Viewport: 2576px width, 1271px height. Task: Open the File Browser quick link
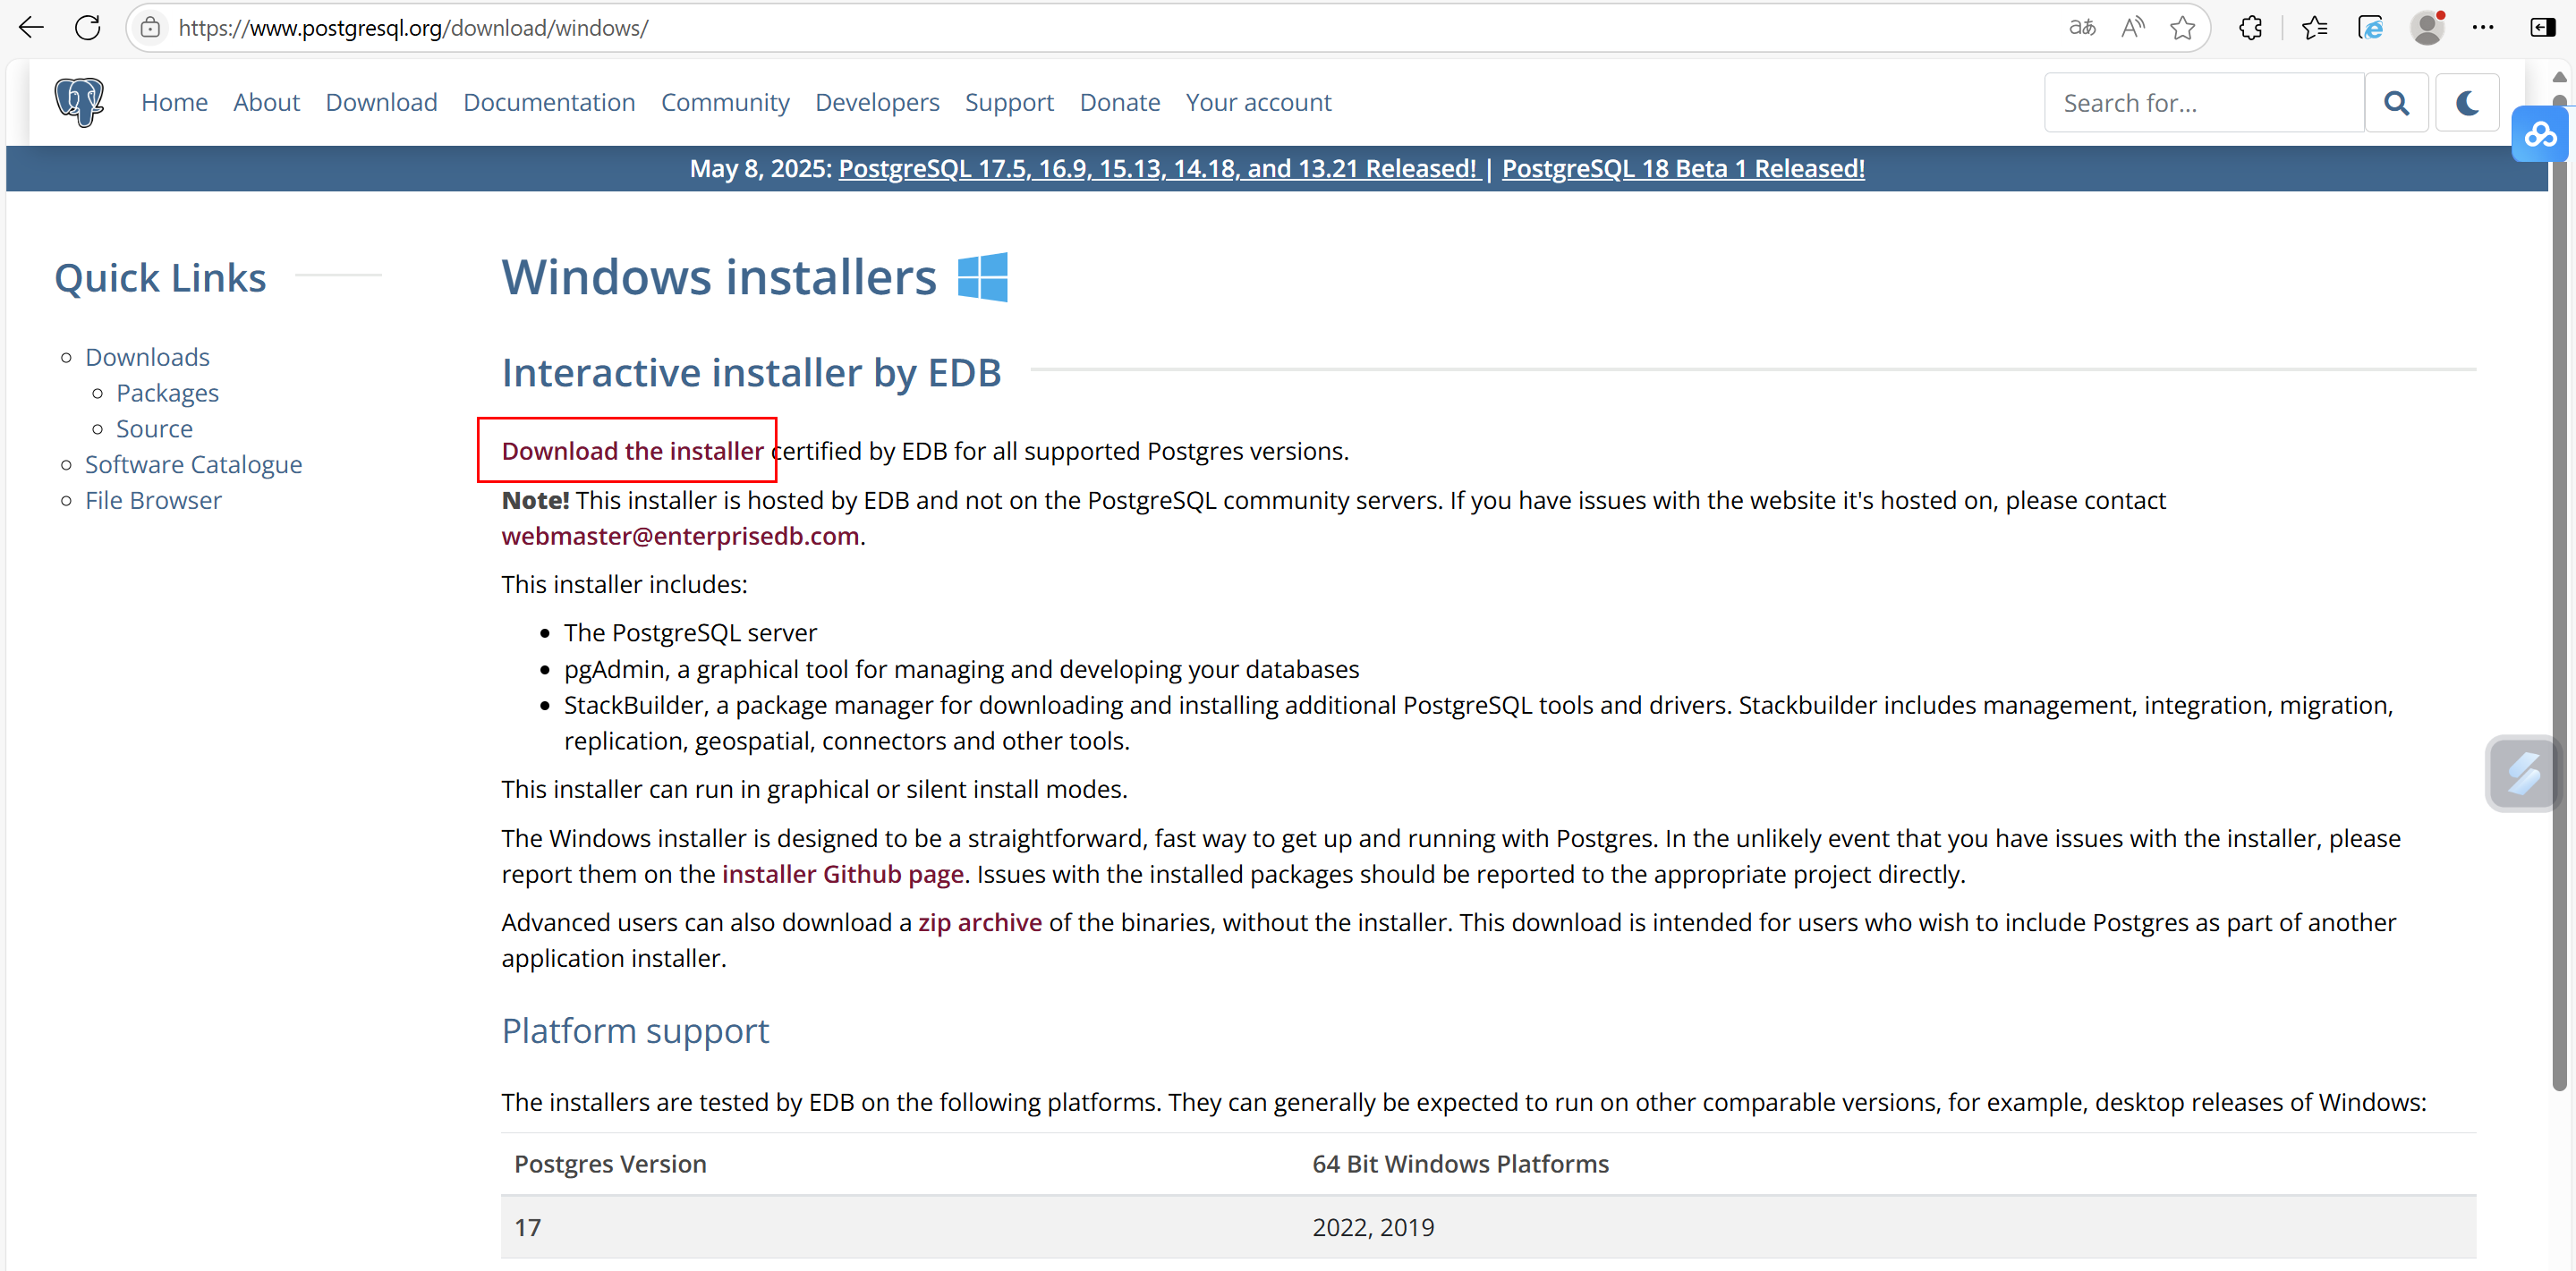153,500
